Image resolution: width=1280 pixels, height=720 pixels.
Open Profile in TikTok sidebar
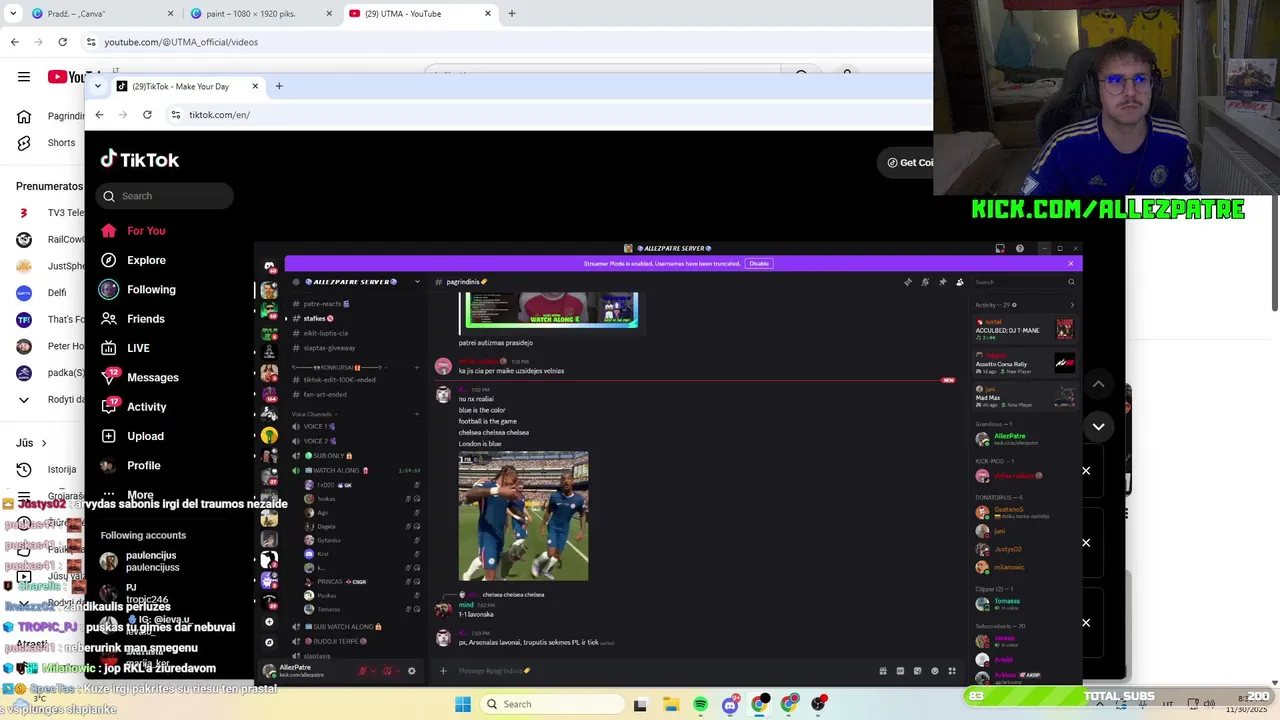point(130,465)
